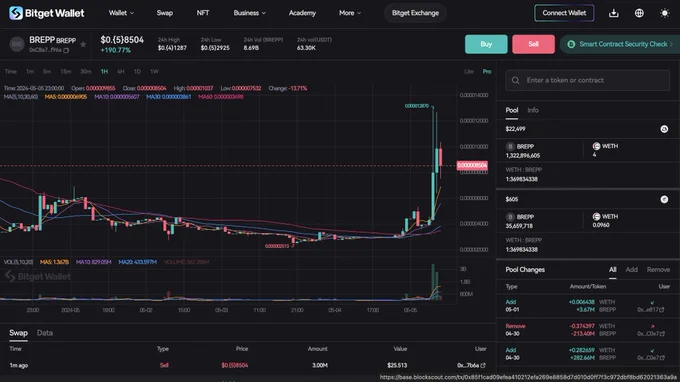Click the Bitget Wallet logo
Image resolution: width=680 pixels, height=382 pixels.
(x=46, y=13)
